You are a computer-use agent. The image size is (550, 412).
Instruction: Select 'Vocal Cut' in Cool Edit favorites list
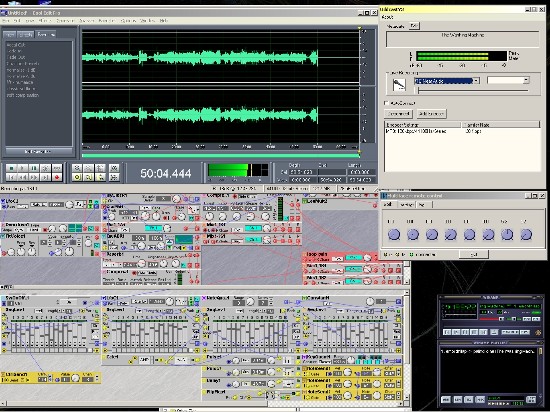(16, 45)
